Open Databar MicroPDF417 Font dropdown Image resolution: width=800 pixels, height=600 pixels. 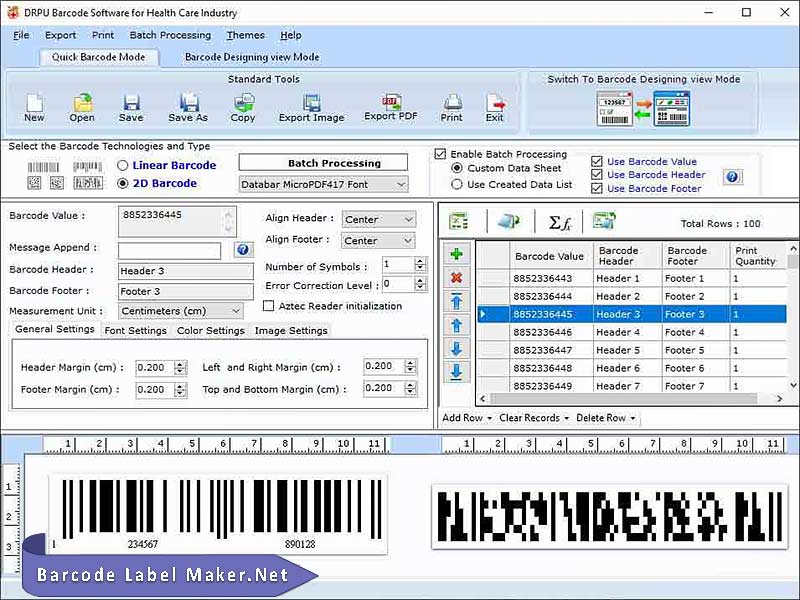point(323,184)
